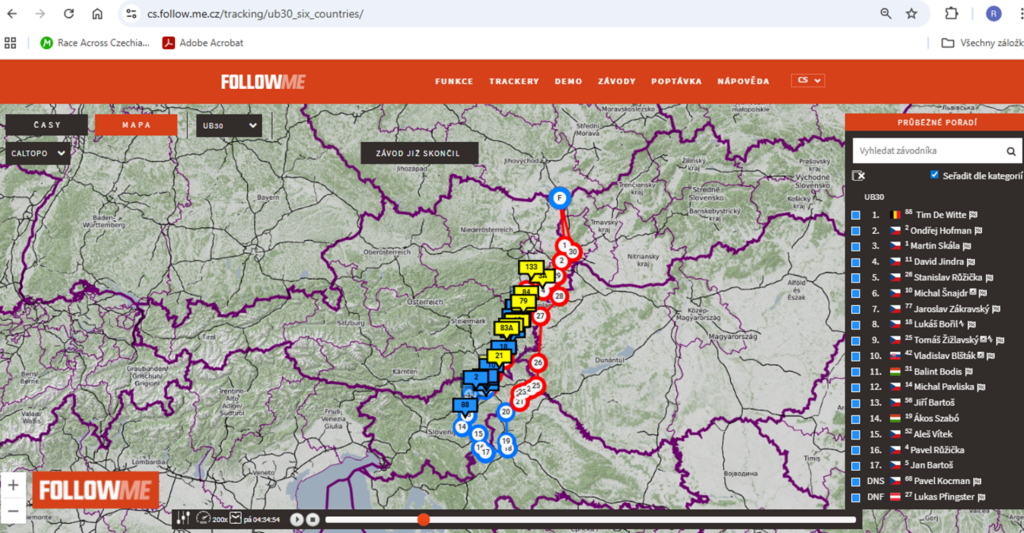
Task: Toggle the checkbox for Balint Bodis
Action: [x=856, y=371]
